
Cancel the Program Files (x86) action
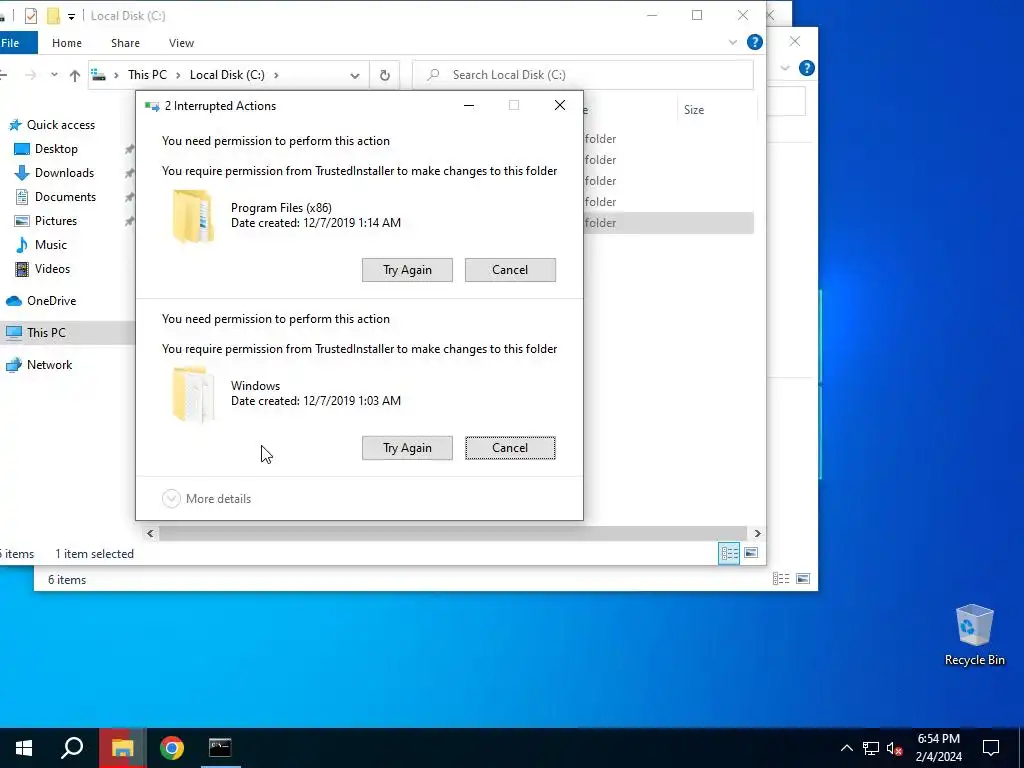(510, 270)
